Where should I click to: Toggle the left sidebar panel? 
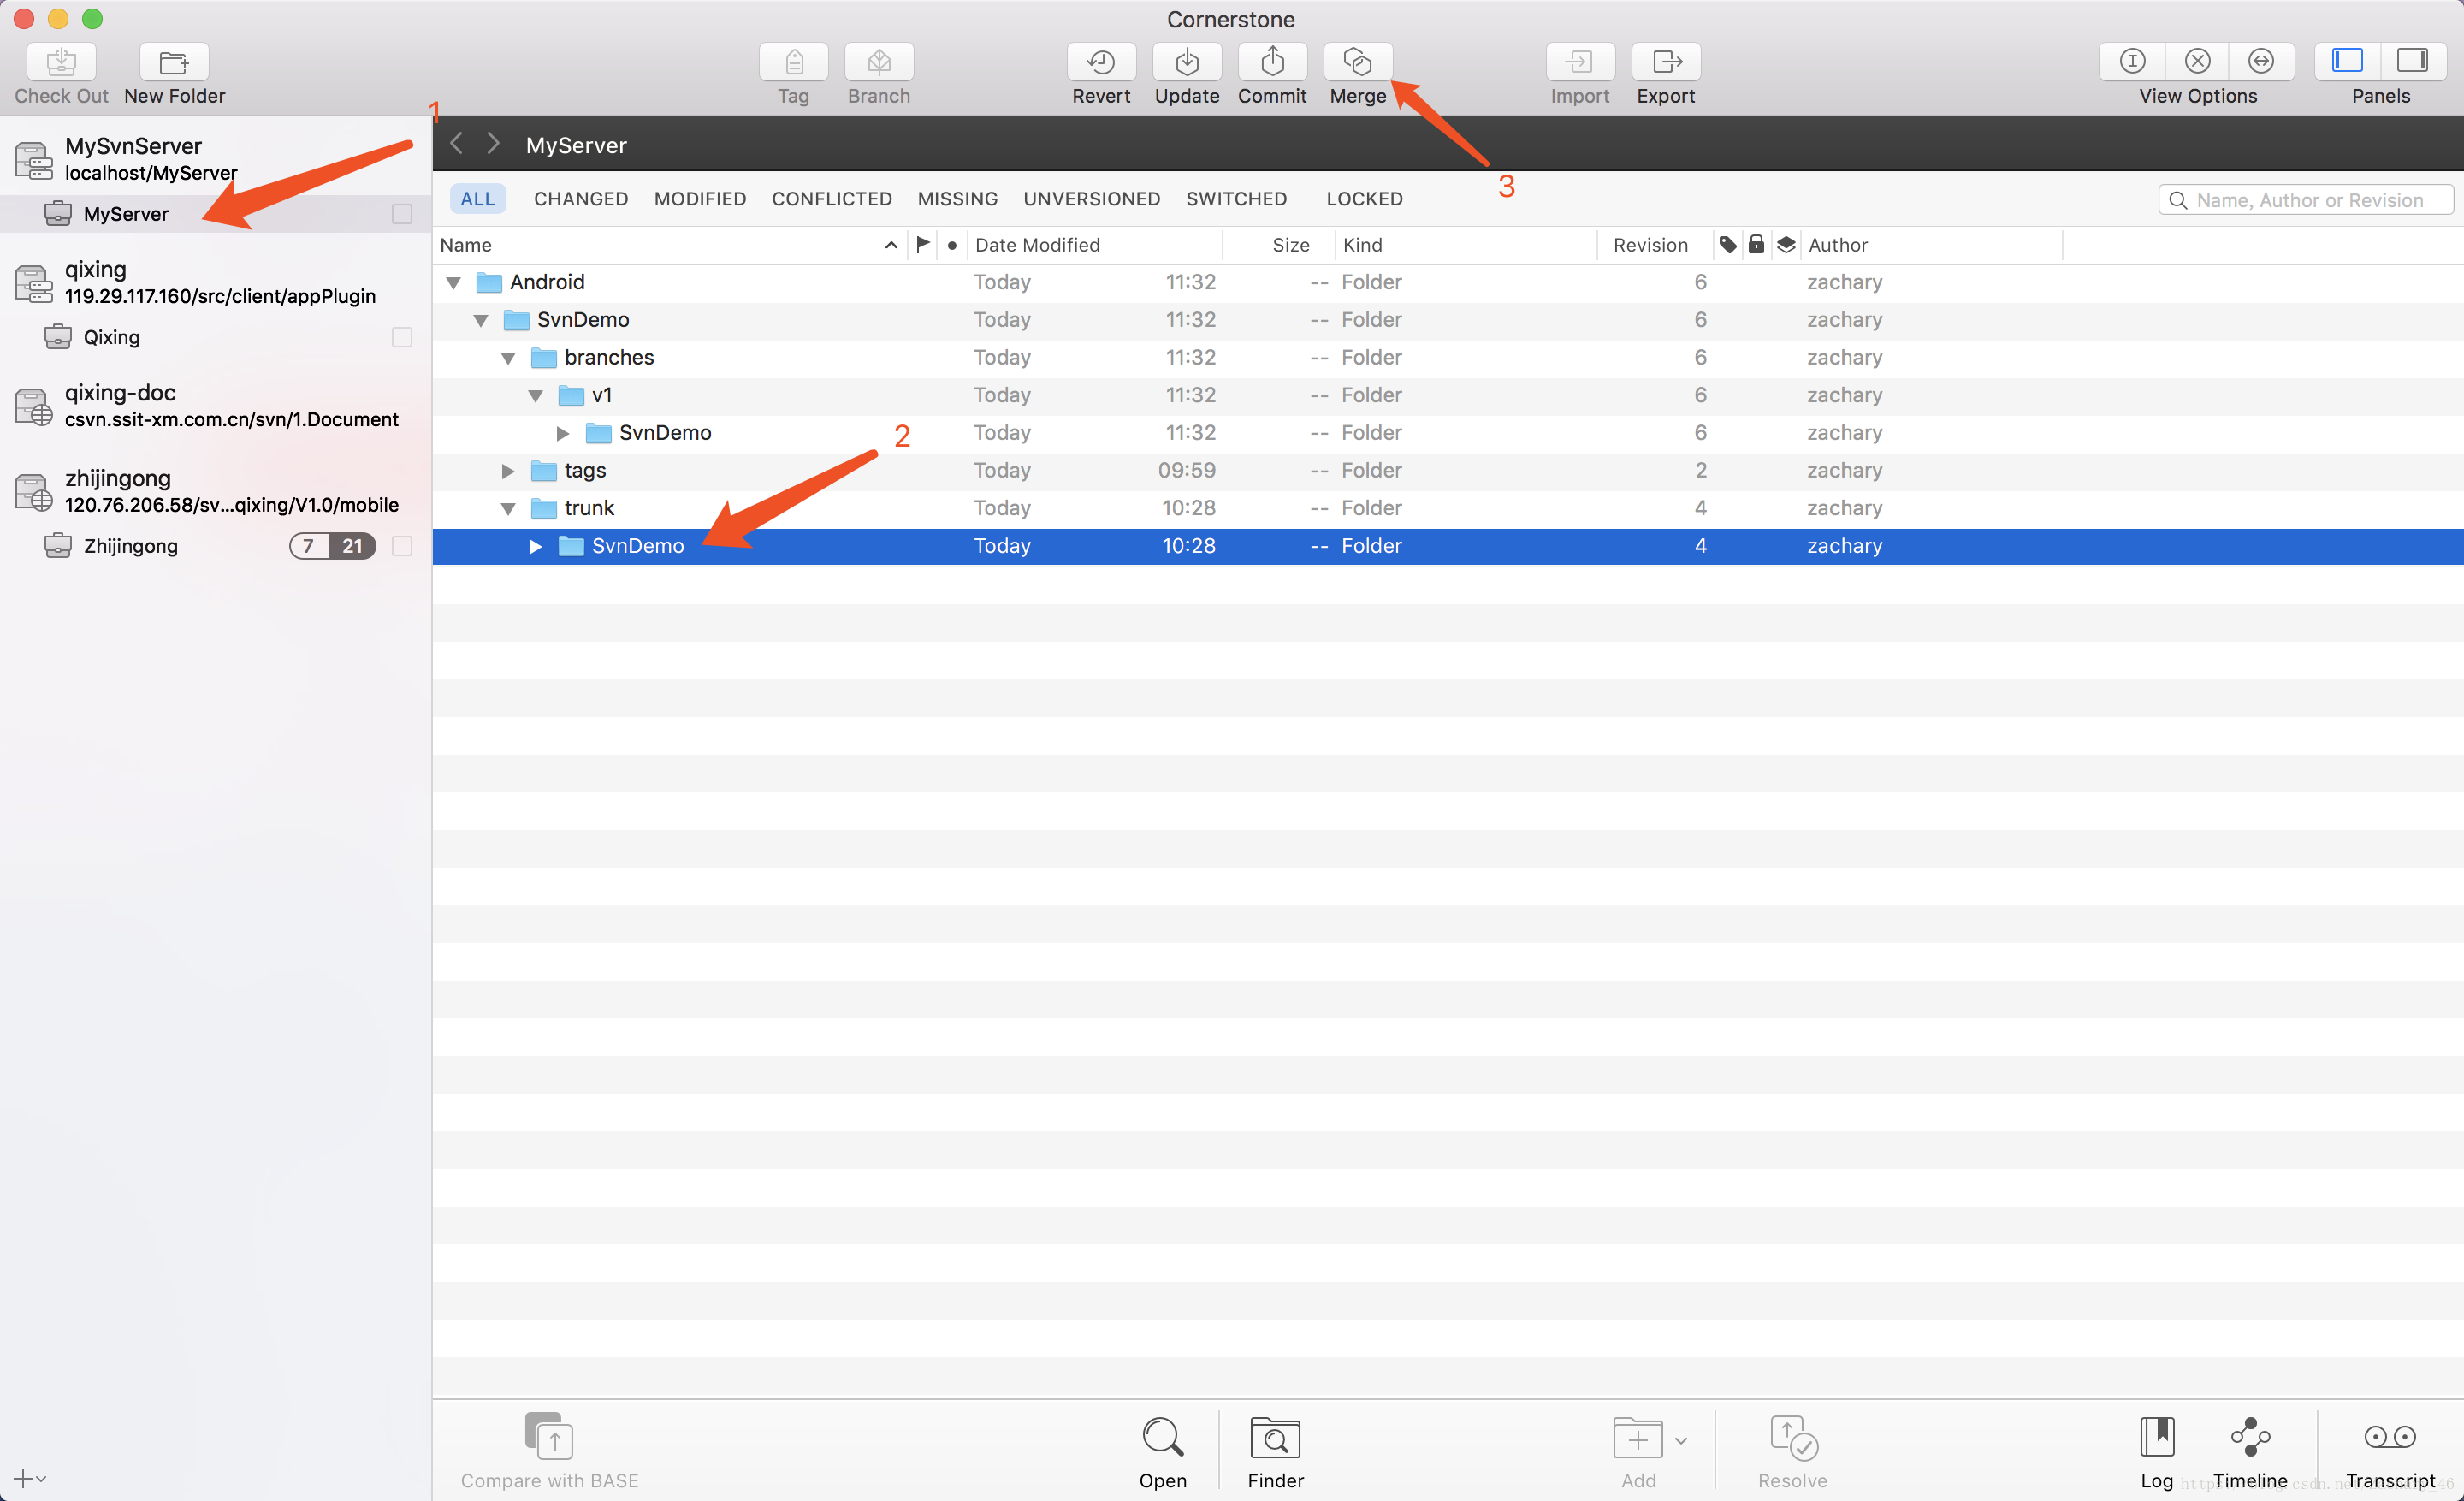coord(2347,62)
